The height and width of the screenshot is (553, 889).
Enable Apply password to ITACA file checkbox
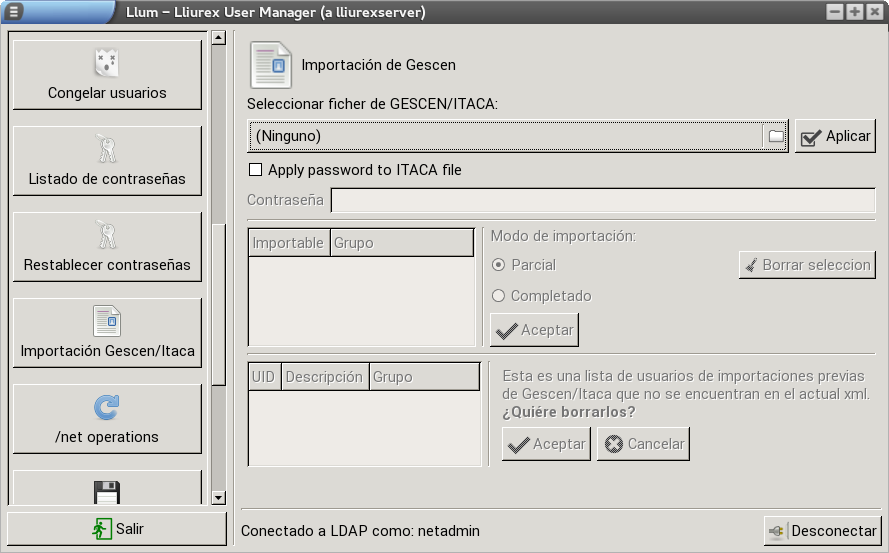[x=255, y=170]
